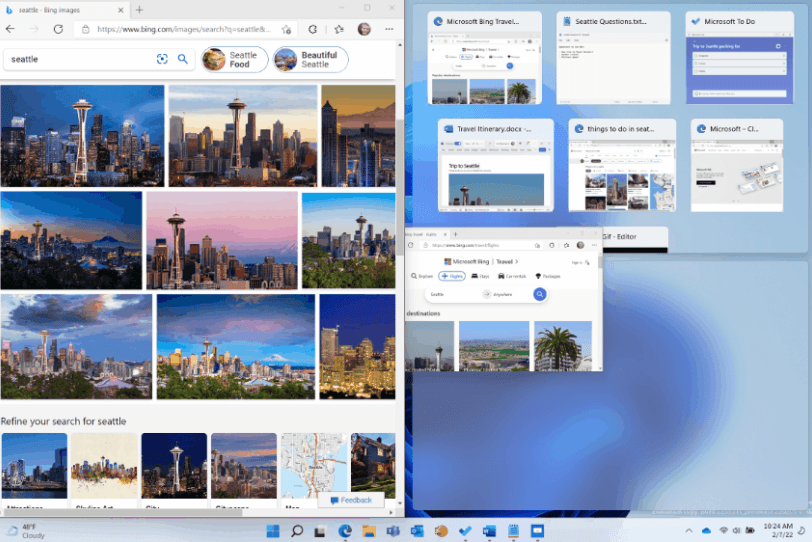Select the Microsoft To Do window thumbnail
The image size is (812, 542).
(x=740, y=58)
